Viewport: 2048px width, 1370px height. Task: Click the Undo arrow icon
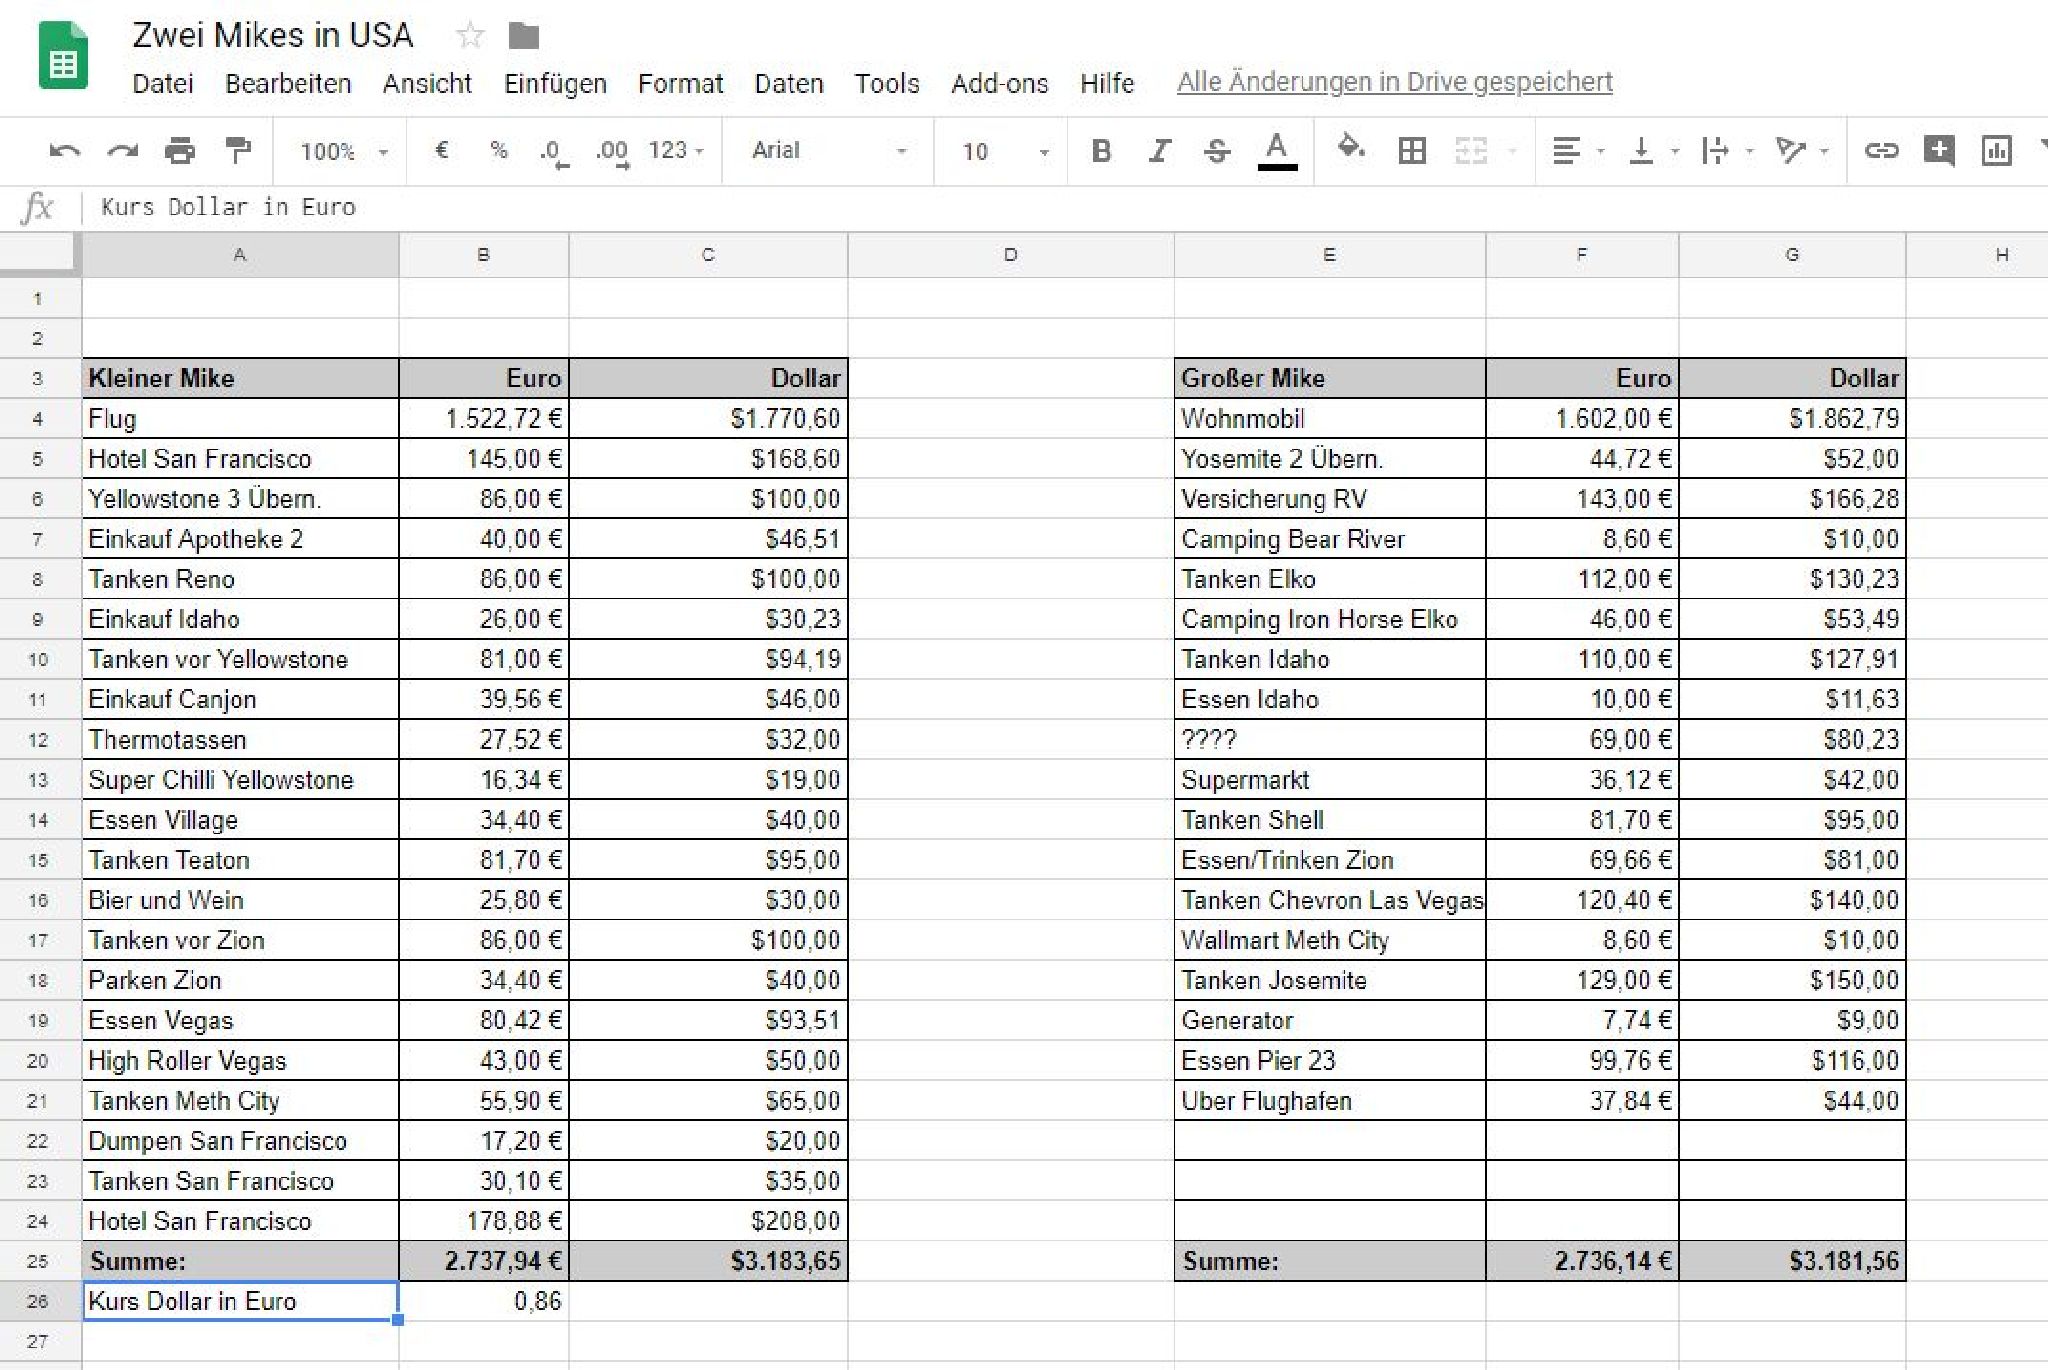tap(65, 151)
